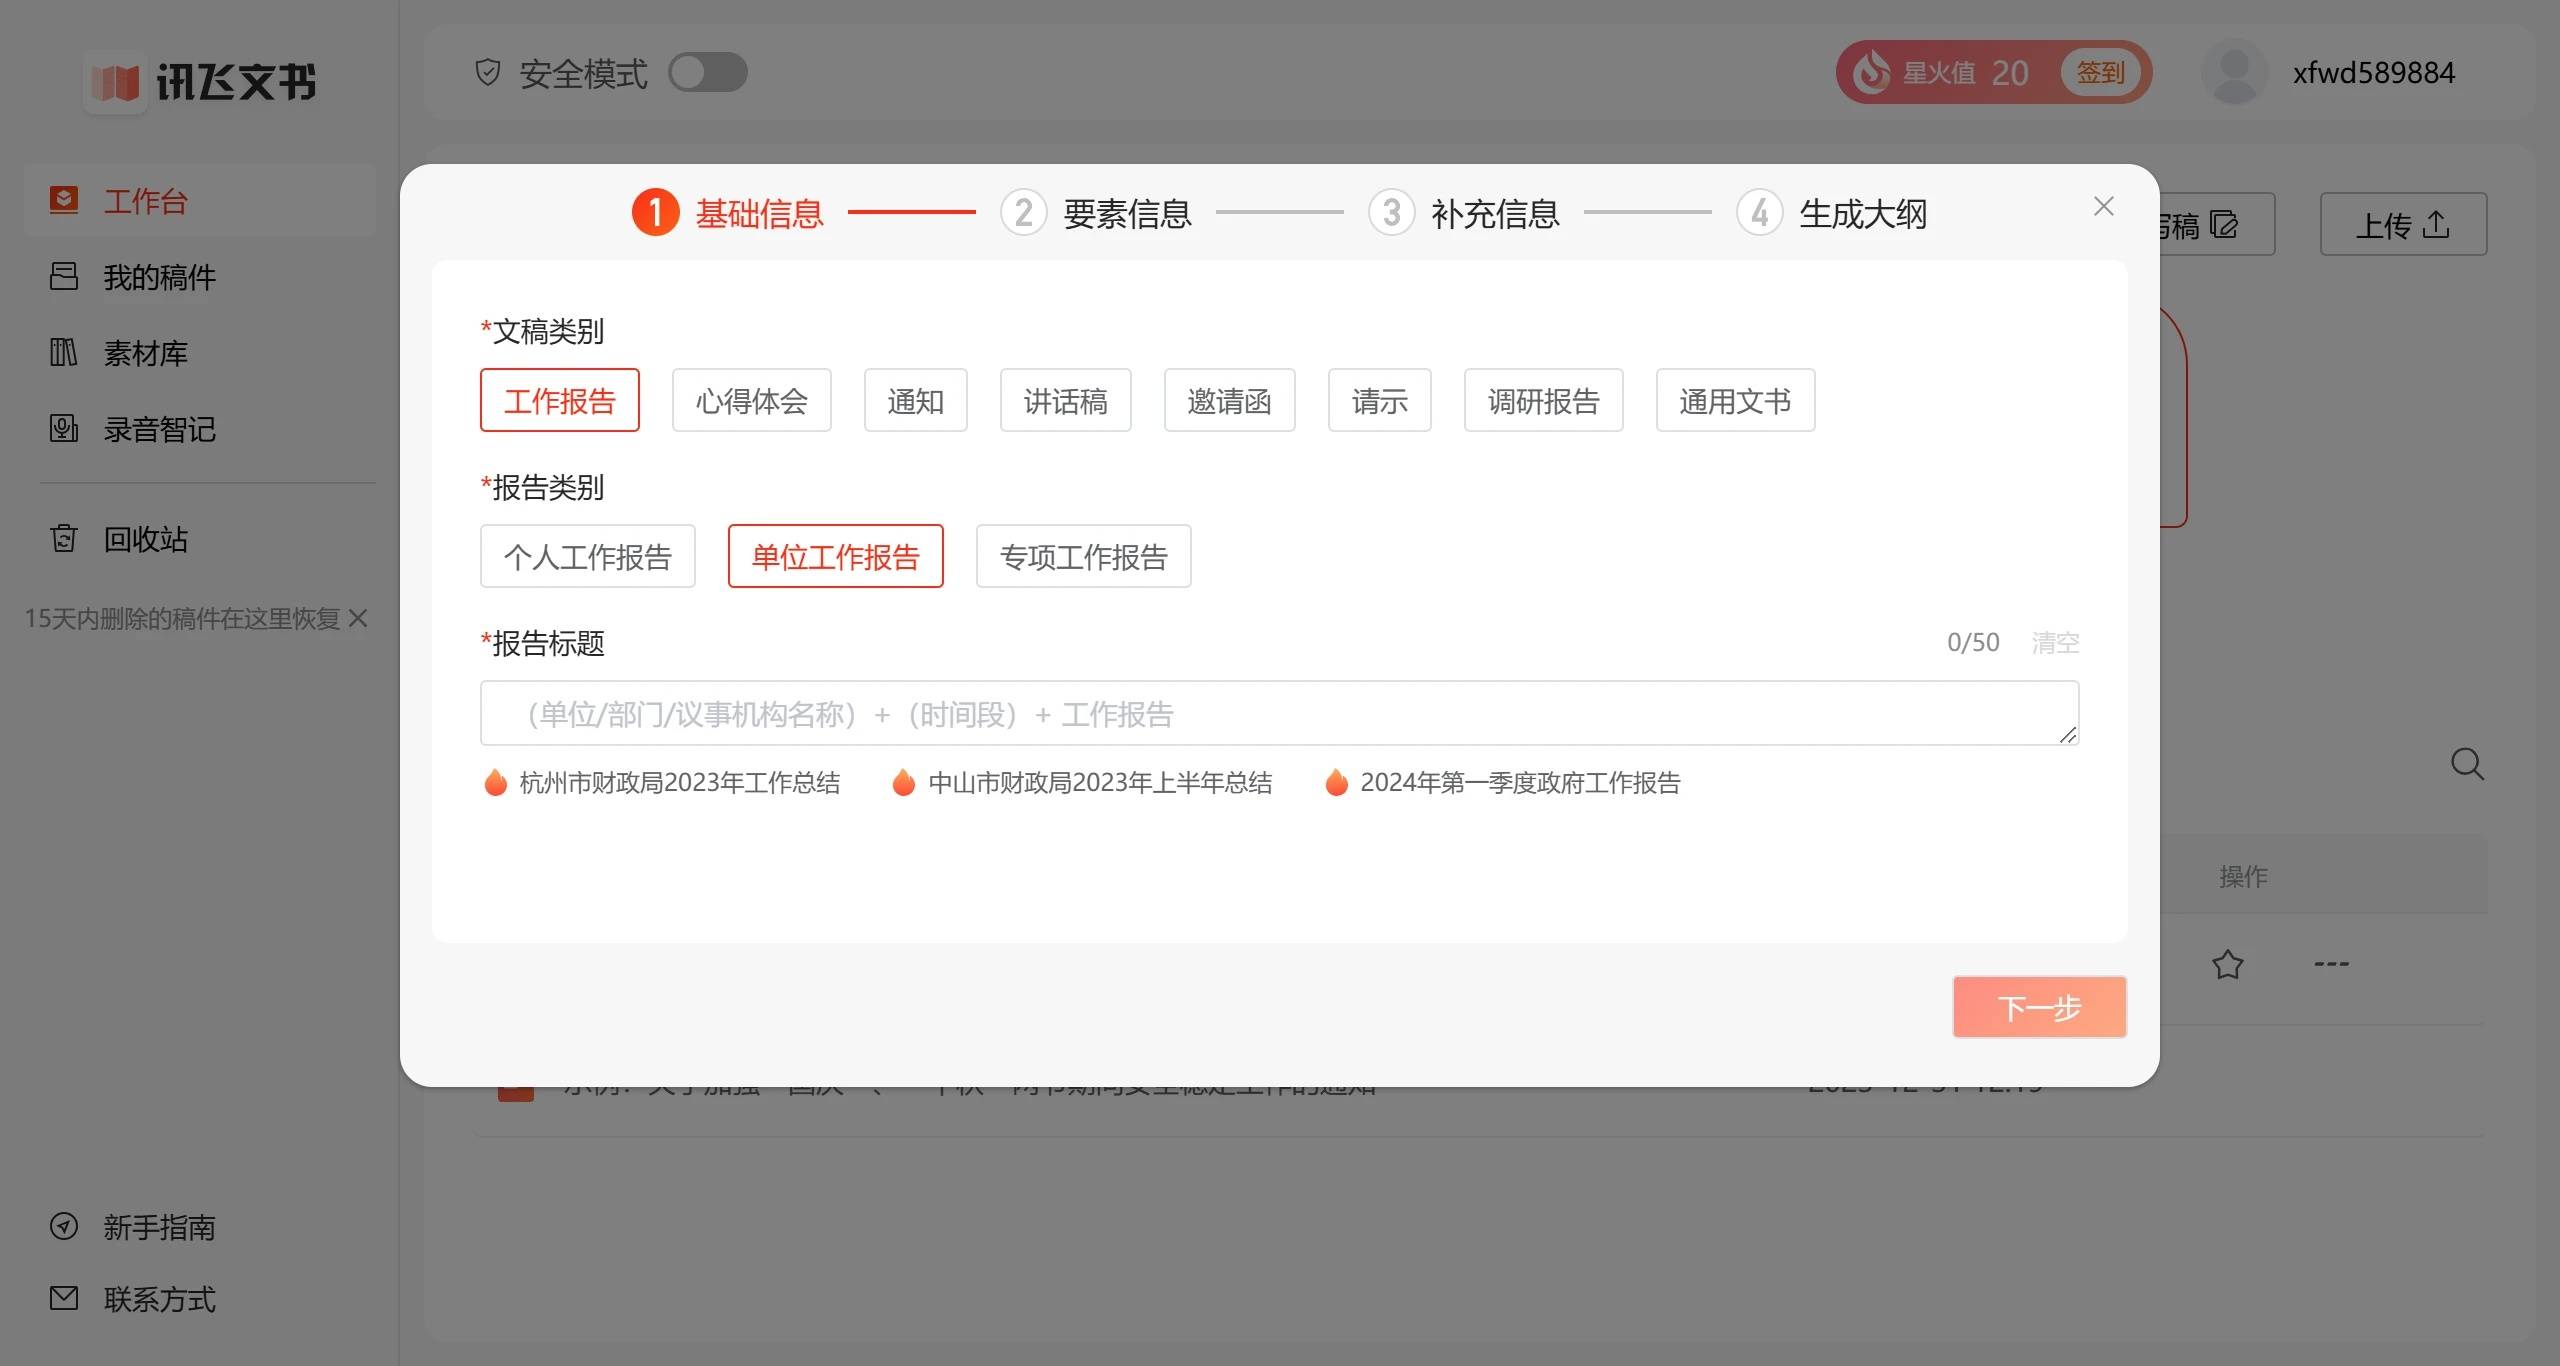Choose 个人工作报告 report type
This screenshot has width=2560, height=1366.
(x=588, y=556)
